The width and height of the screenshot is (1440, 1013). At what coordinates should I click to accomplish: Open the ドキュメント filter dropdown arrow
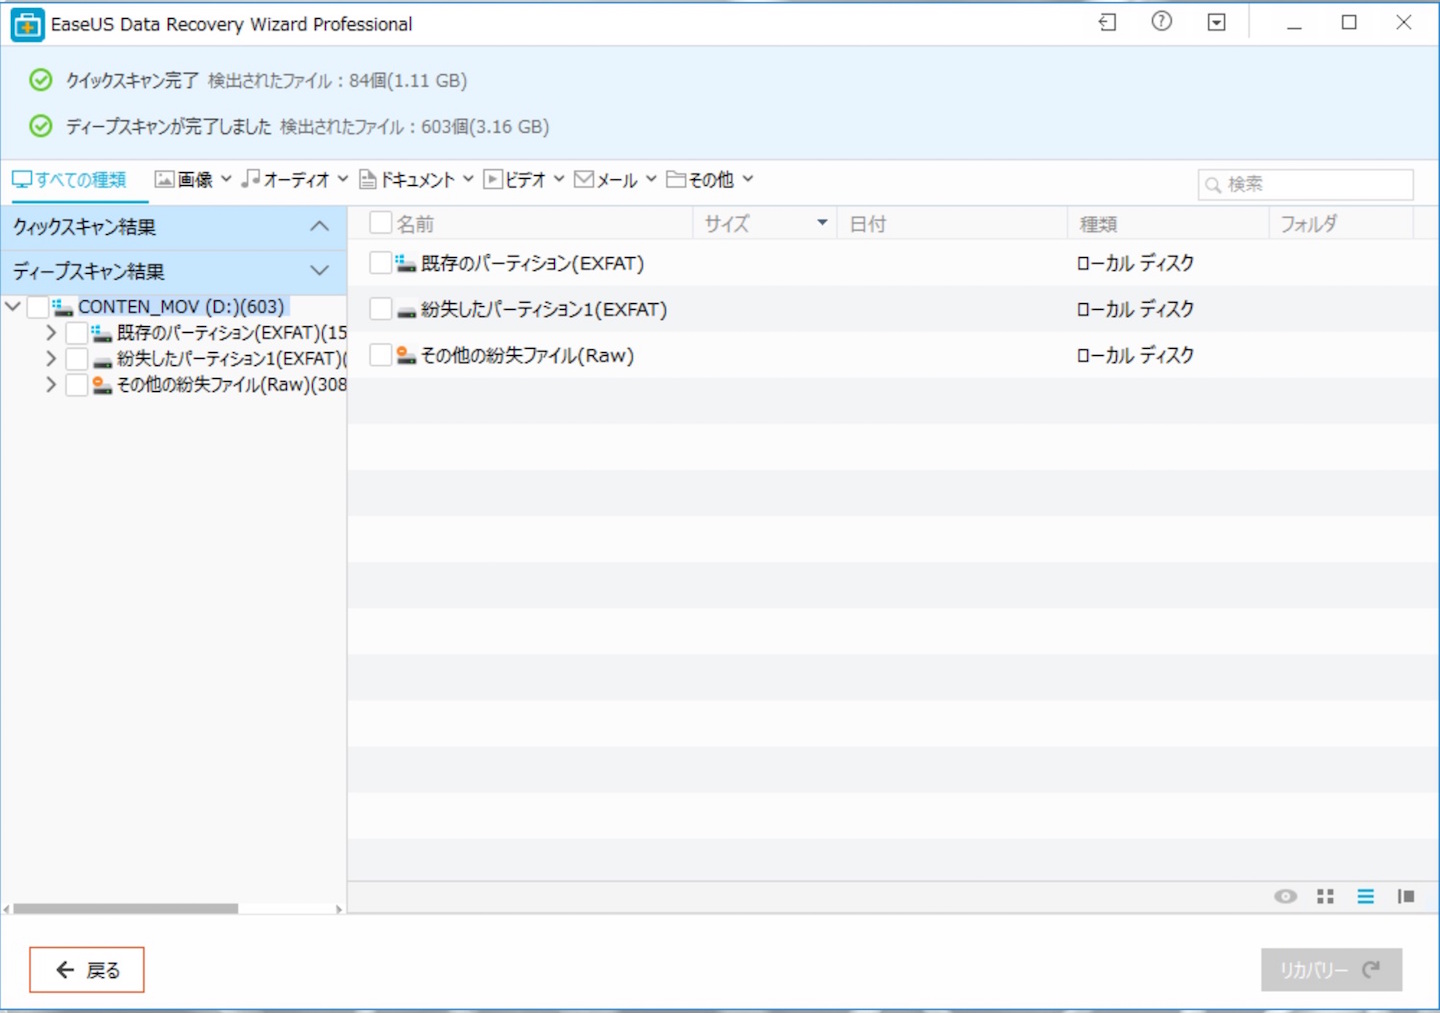[x=467, y=179]
